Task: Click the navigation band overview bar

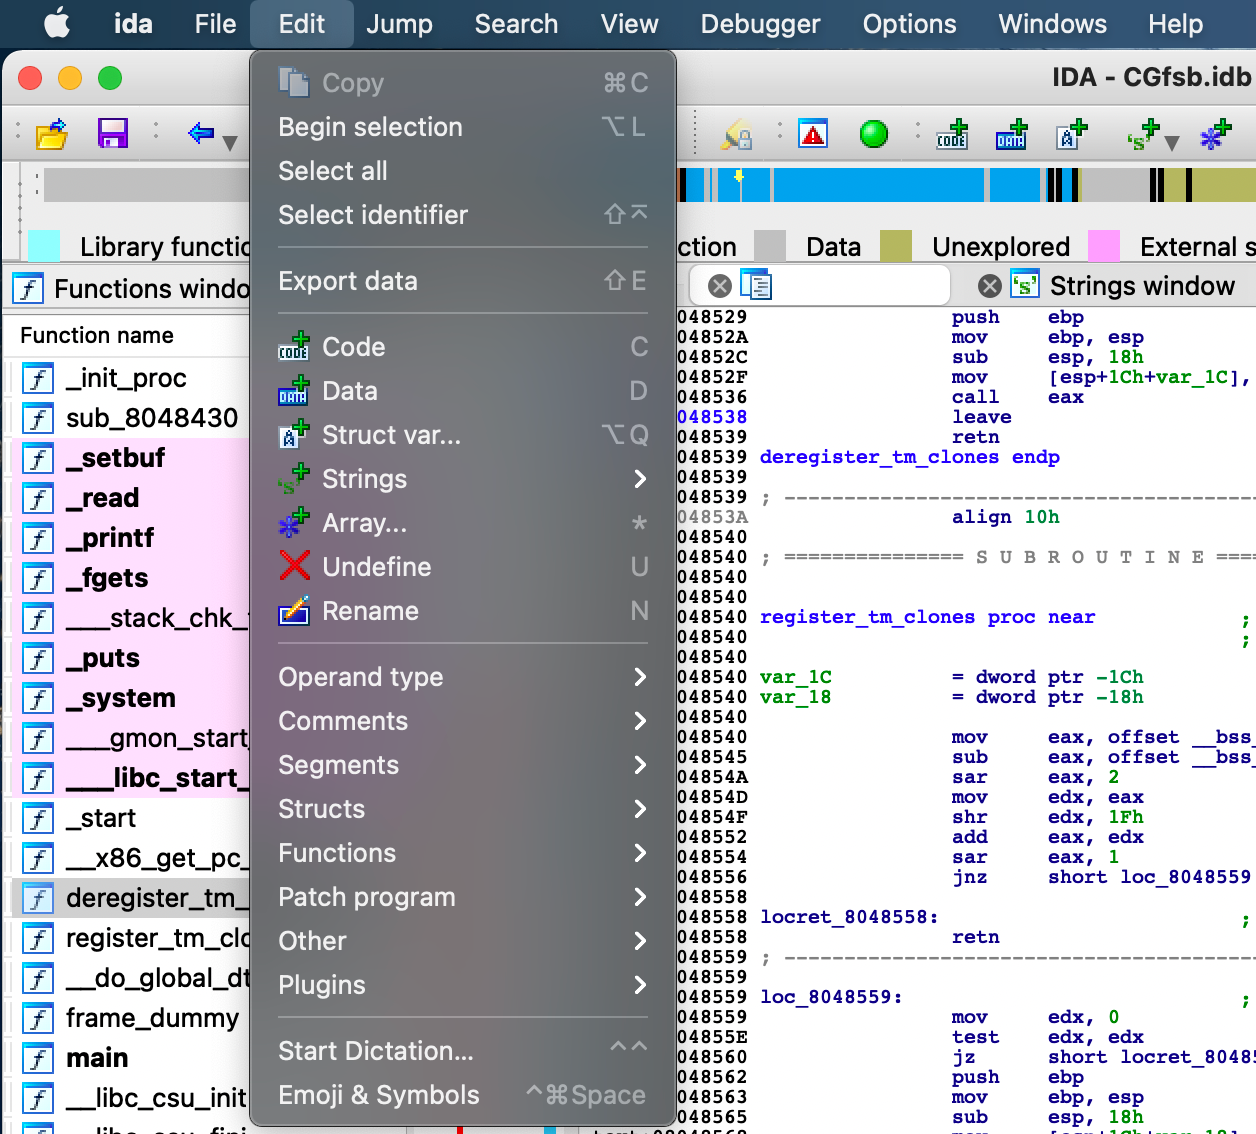Action: 965,185
